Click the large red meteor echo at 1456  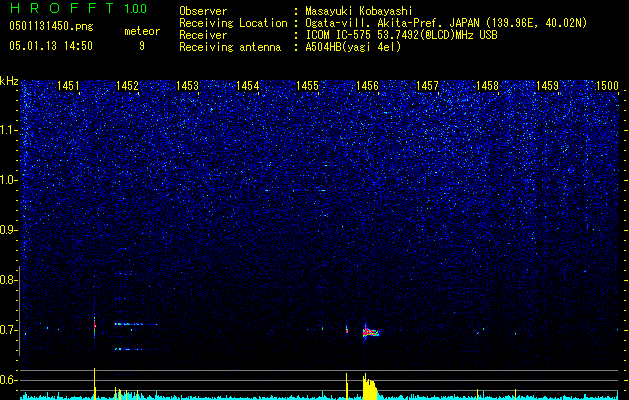coord(370,332)
